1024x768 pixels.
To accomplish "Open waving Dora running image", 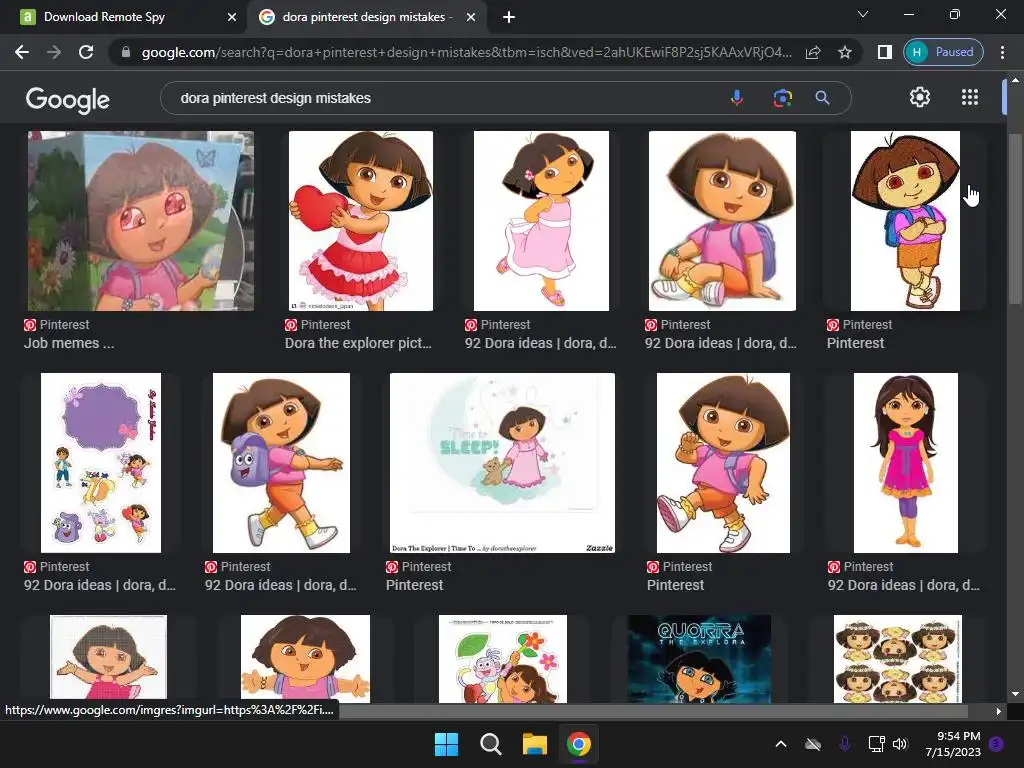I will pos(723,463).
